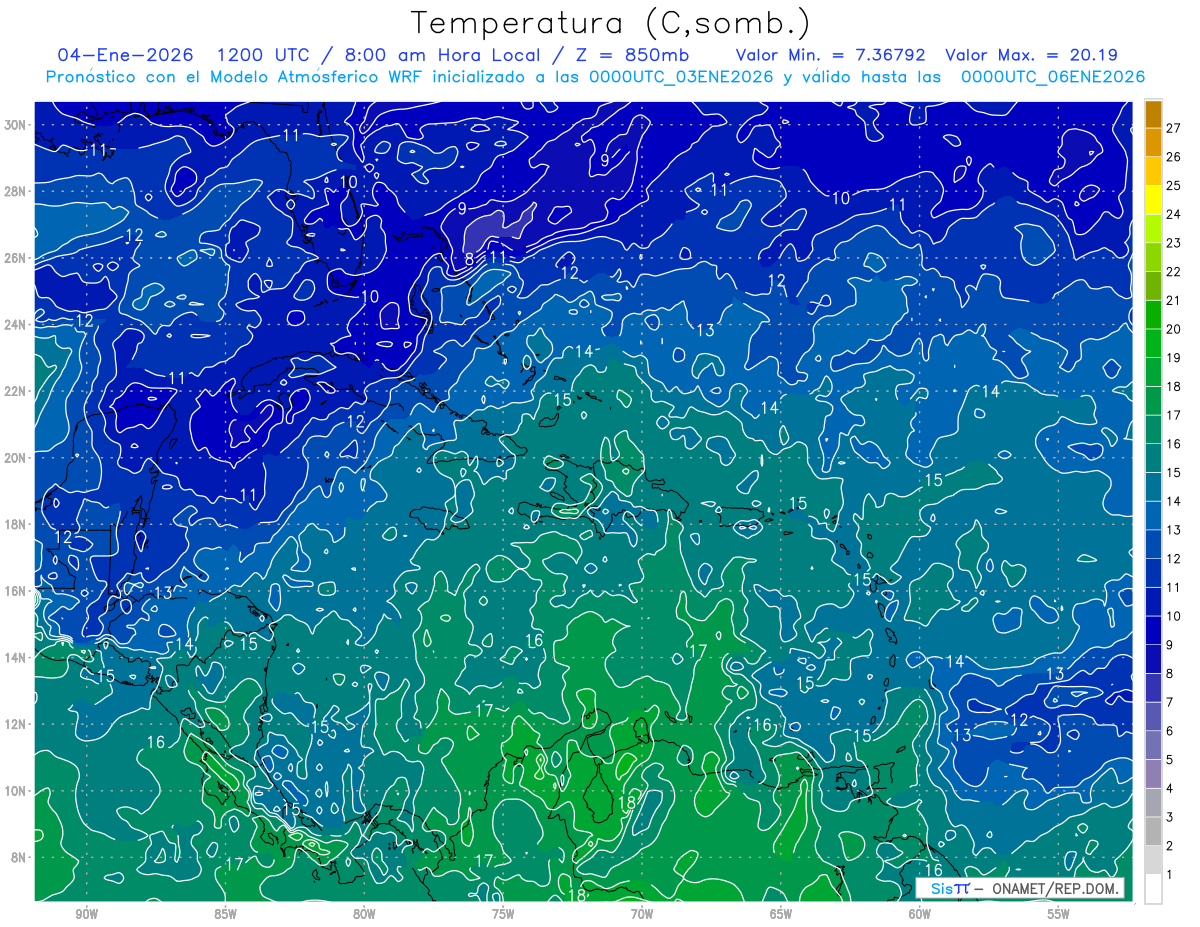Click the 'Valor Max. = 20.19' readout
The image size is (1200, 927).
pos(1031,55)
